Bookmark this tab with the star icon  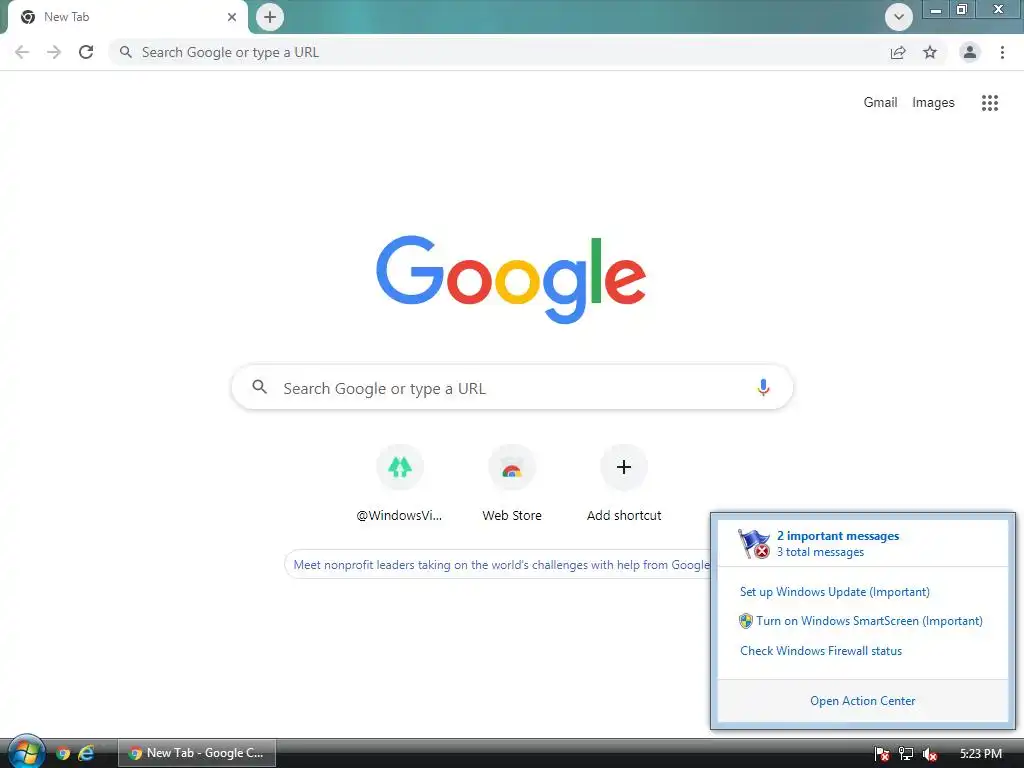(930, 52)
